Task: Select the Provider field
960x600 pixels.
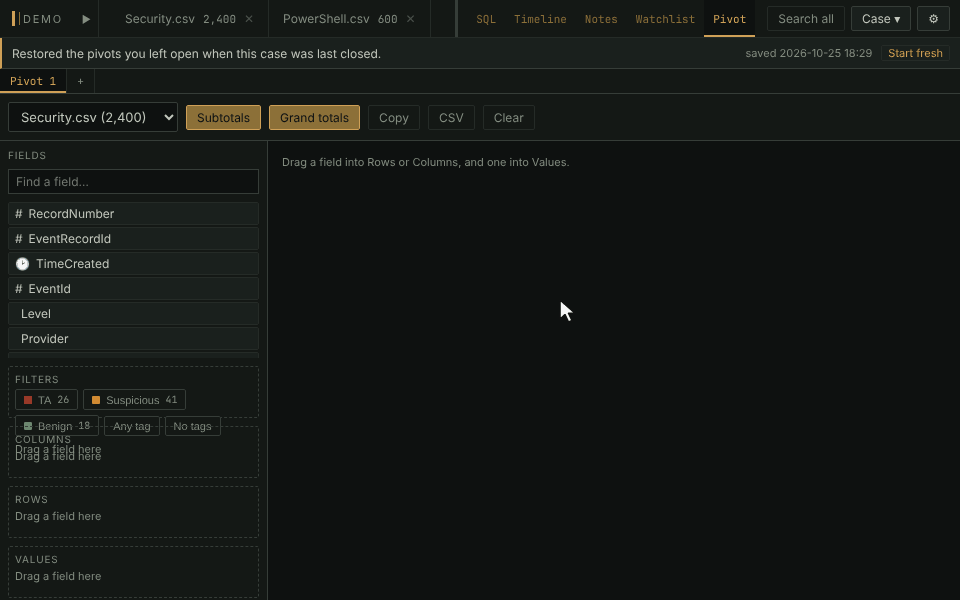Action: click(133, 339)
